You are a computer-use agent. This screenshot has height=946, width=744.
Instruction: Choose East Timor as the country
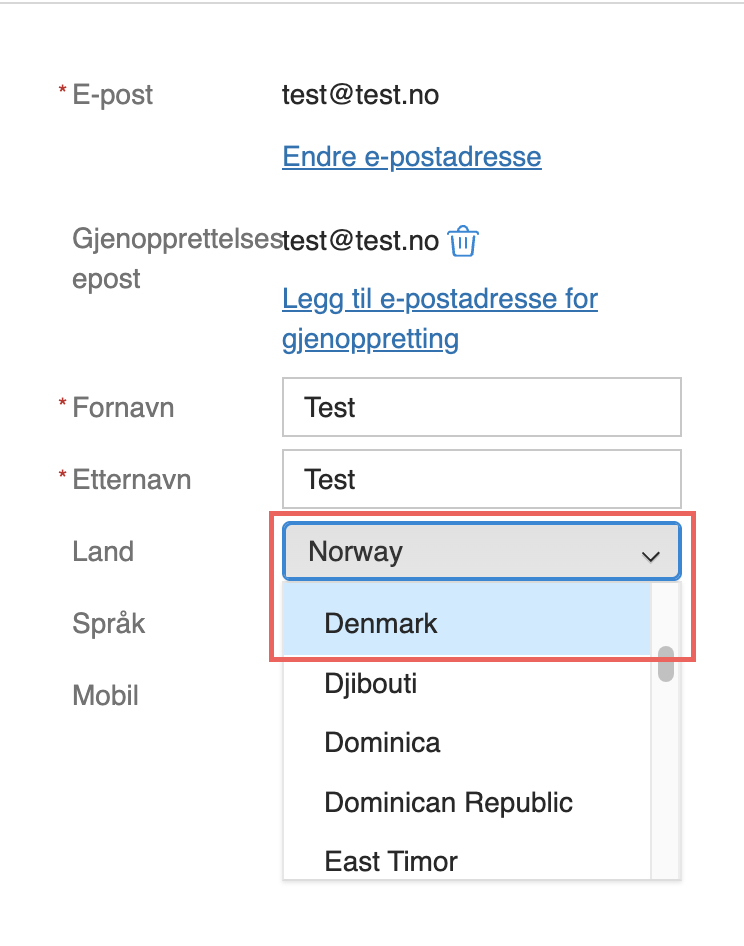click(391, 861)
